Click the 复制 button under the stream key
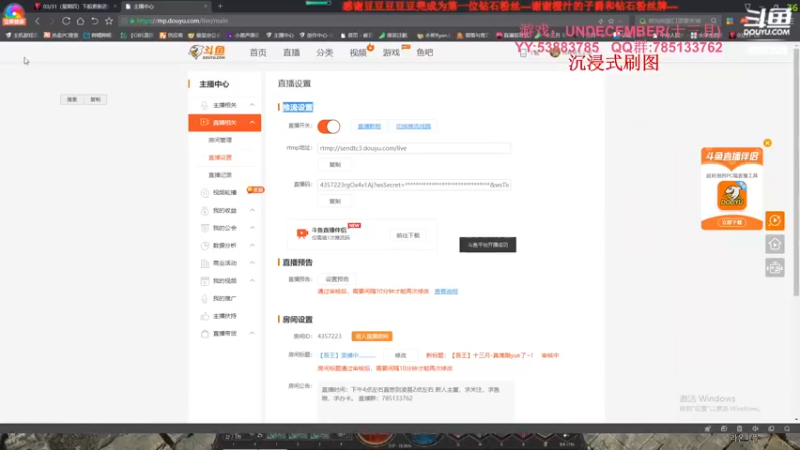Screen dimensions: 800x450 coord(335,202)
